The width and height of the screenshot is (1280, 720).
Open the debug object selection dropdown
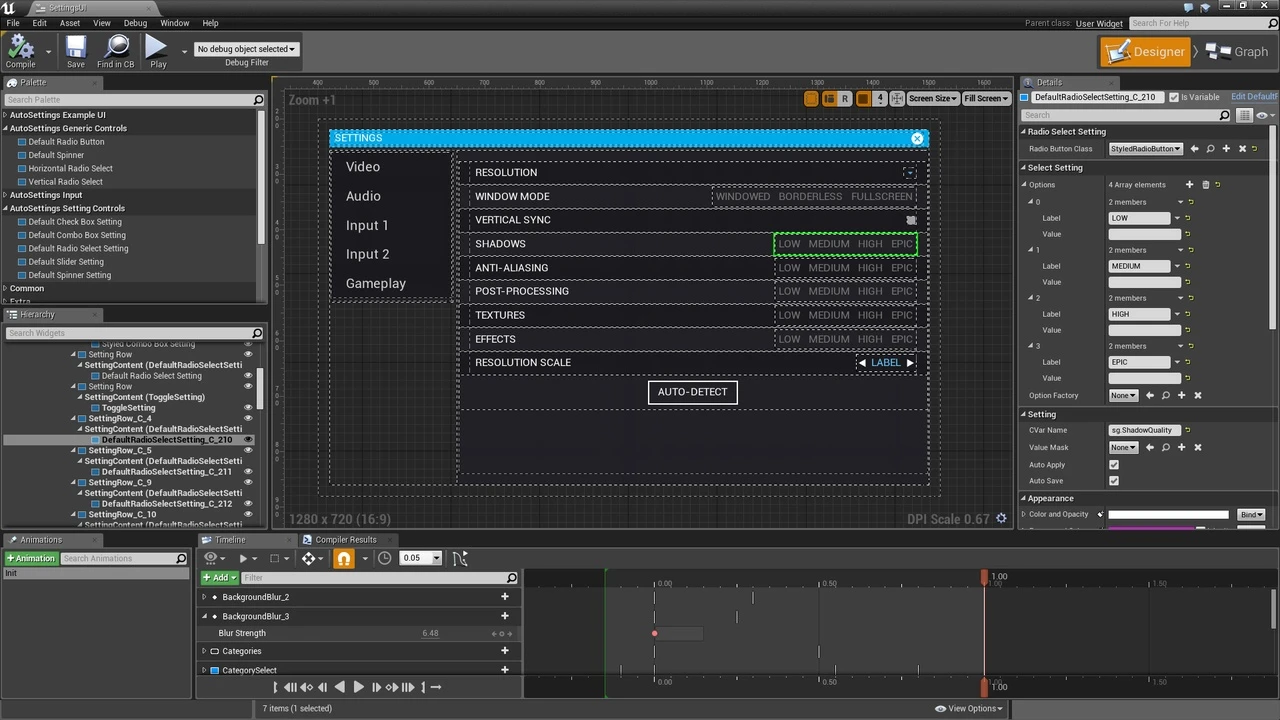[246, 49]
